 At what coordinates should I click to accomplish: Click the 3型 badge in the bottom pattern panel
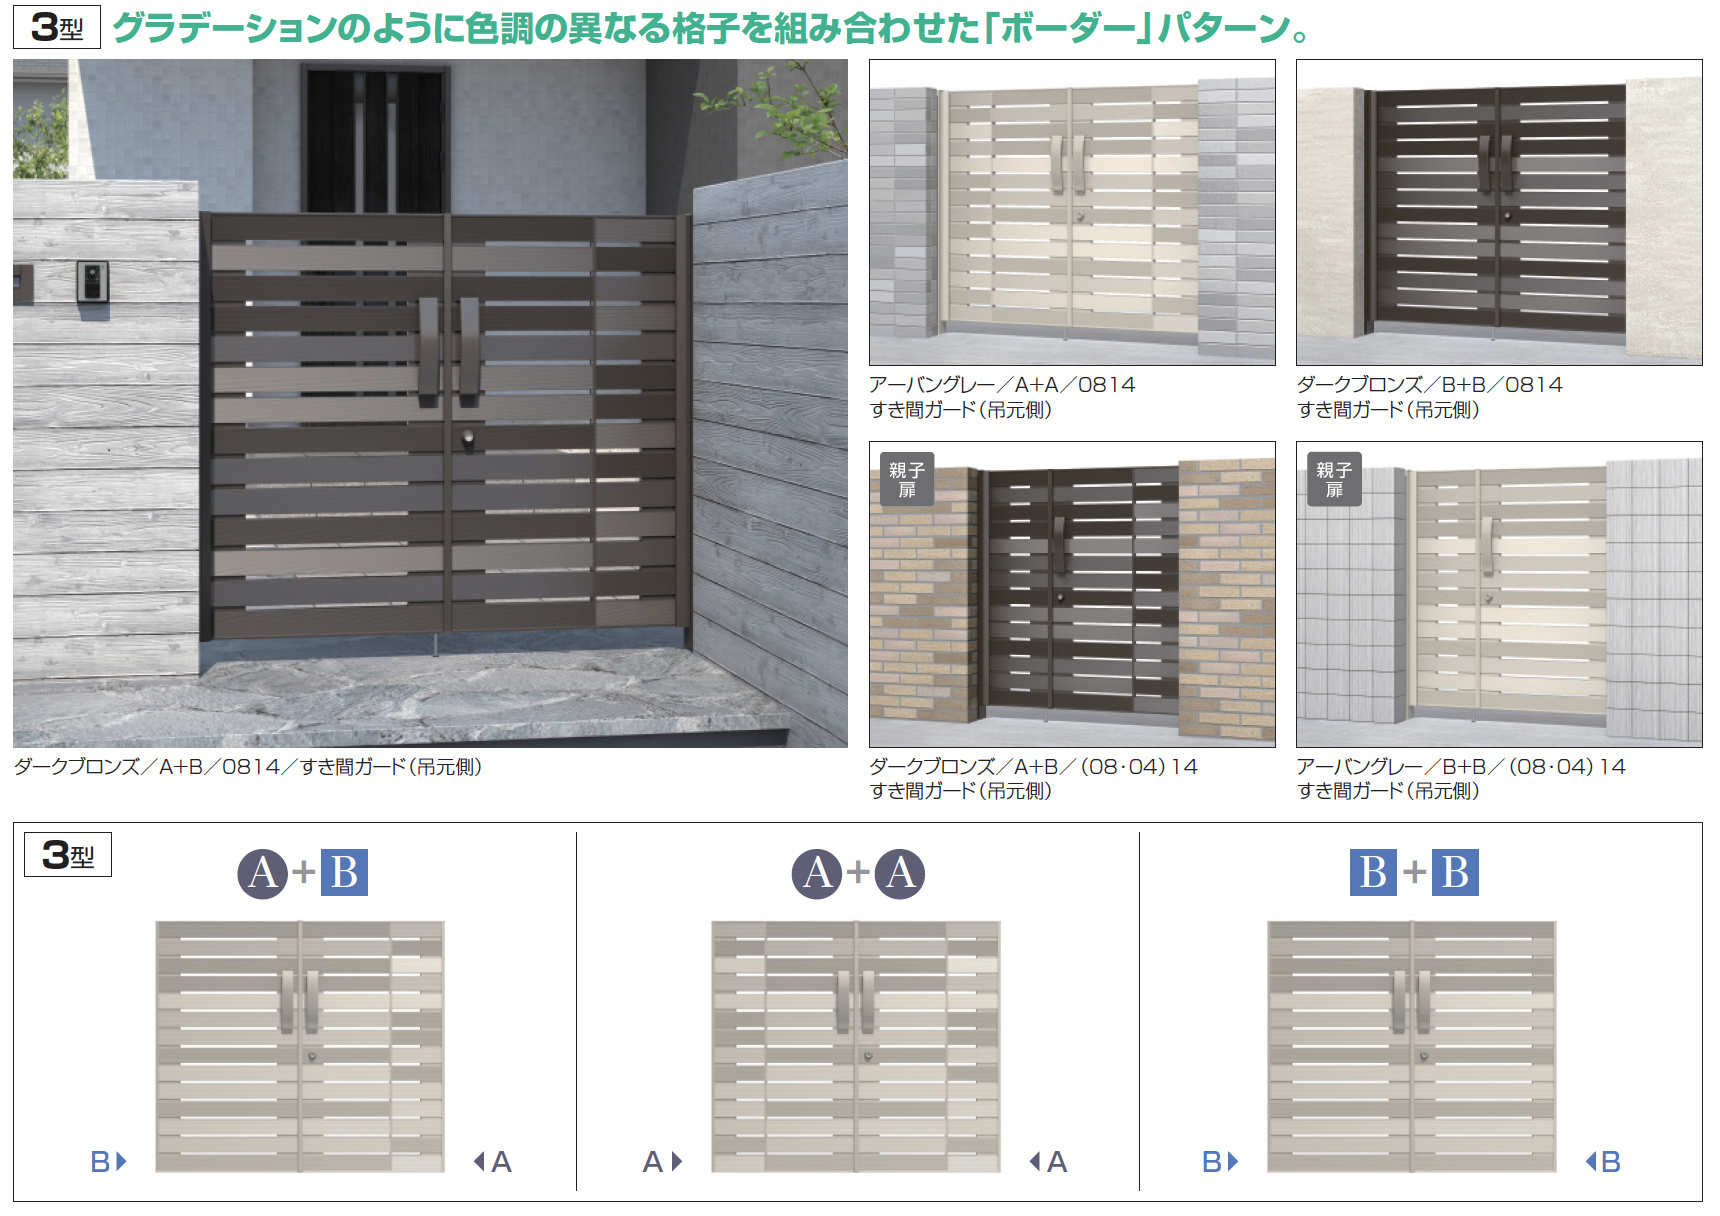tap(68, 855)
